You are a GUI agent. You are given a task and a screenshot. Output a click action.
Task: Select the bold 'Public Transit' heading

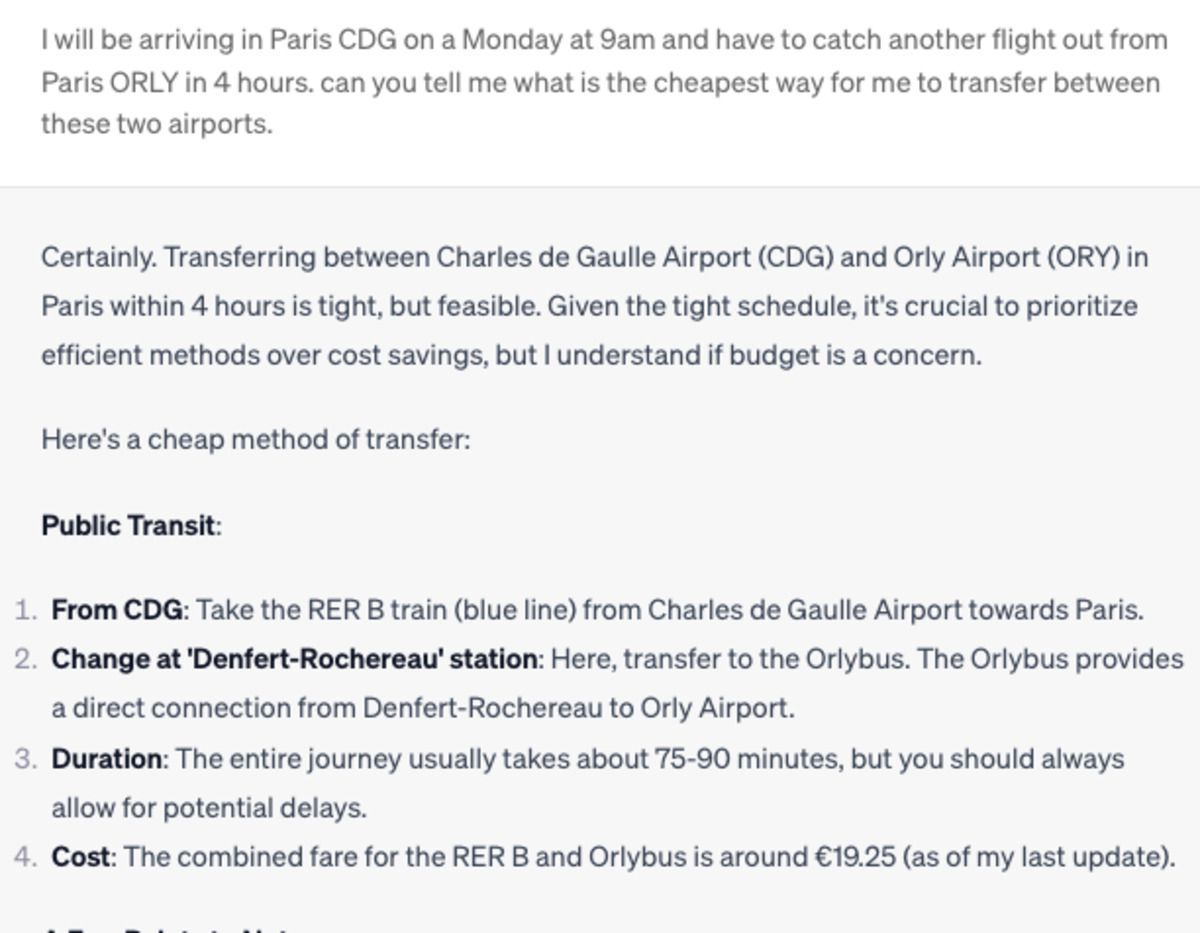coord(128,525)
